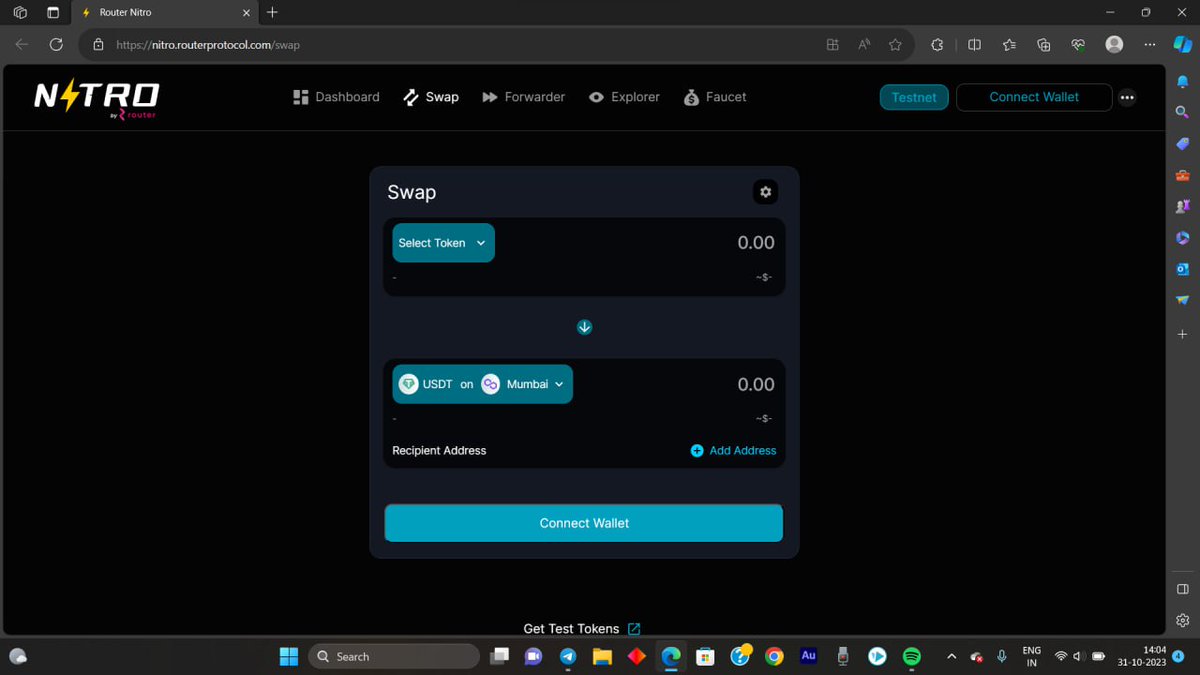Screen dimensions: 1200x675
Task: Open the Outlook icon in Edge sidebar
Action: click(x=1182, y=269)
